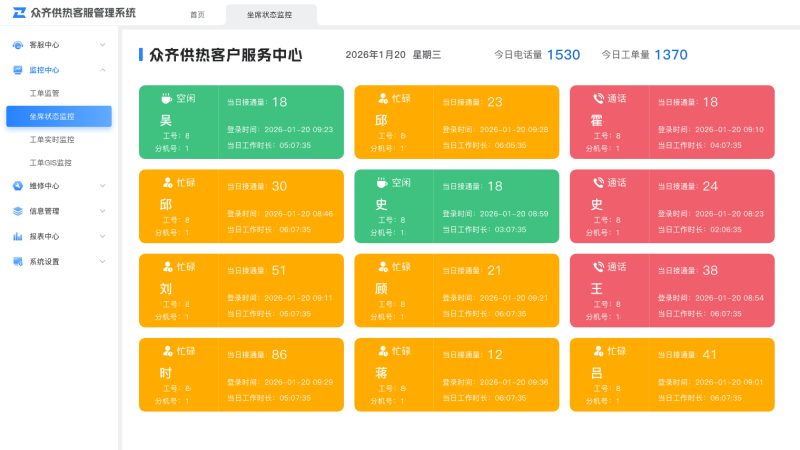Open 工单监管 in the sidebar
The image size is (800, 450).
tap(44, 93)
